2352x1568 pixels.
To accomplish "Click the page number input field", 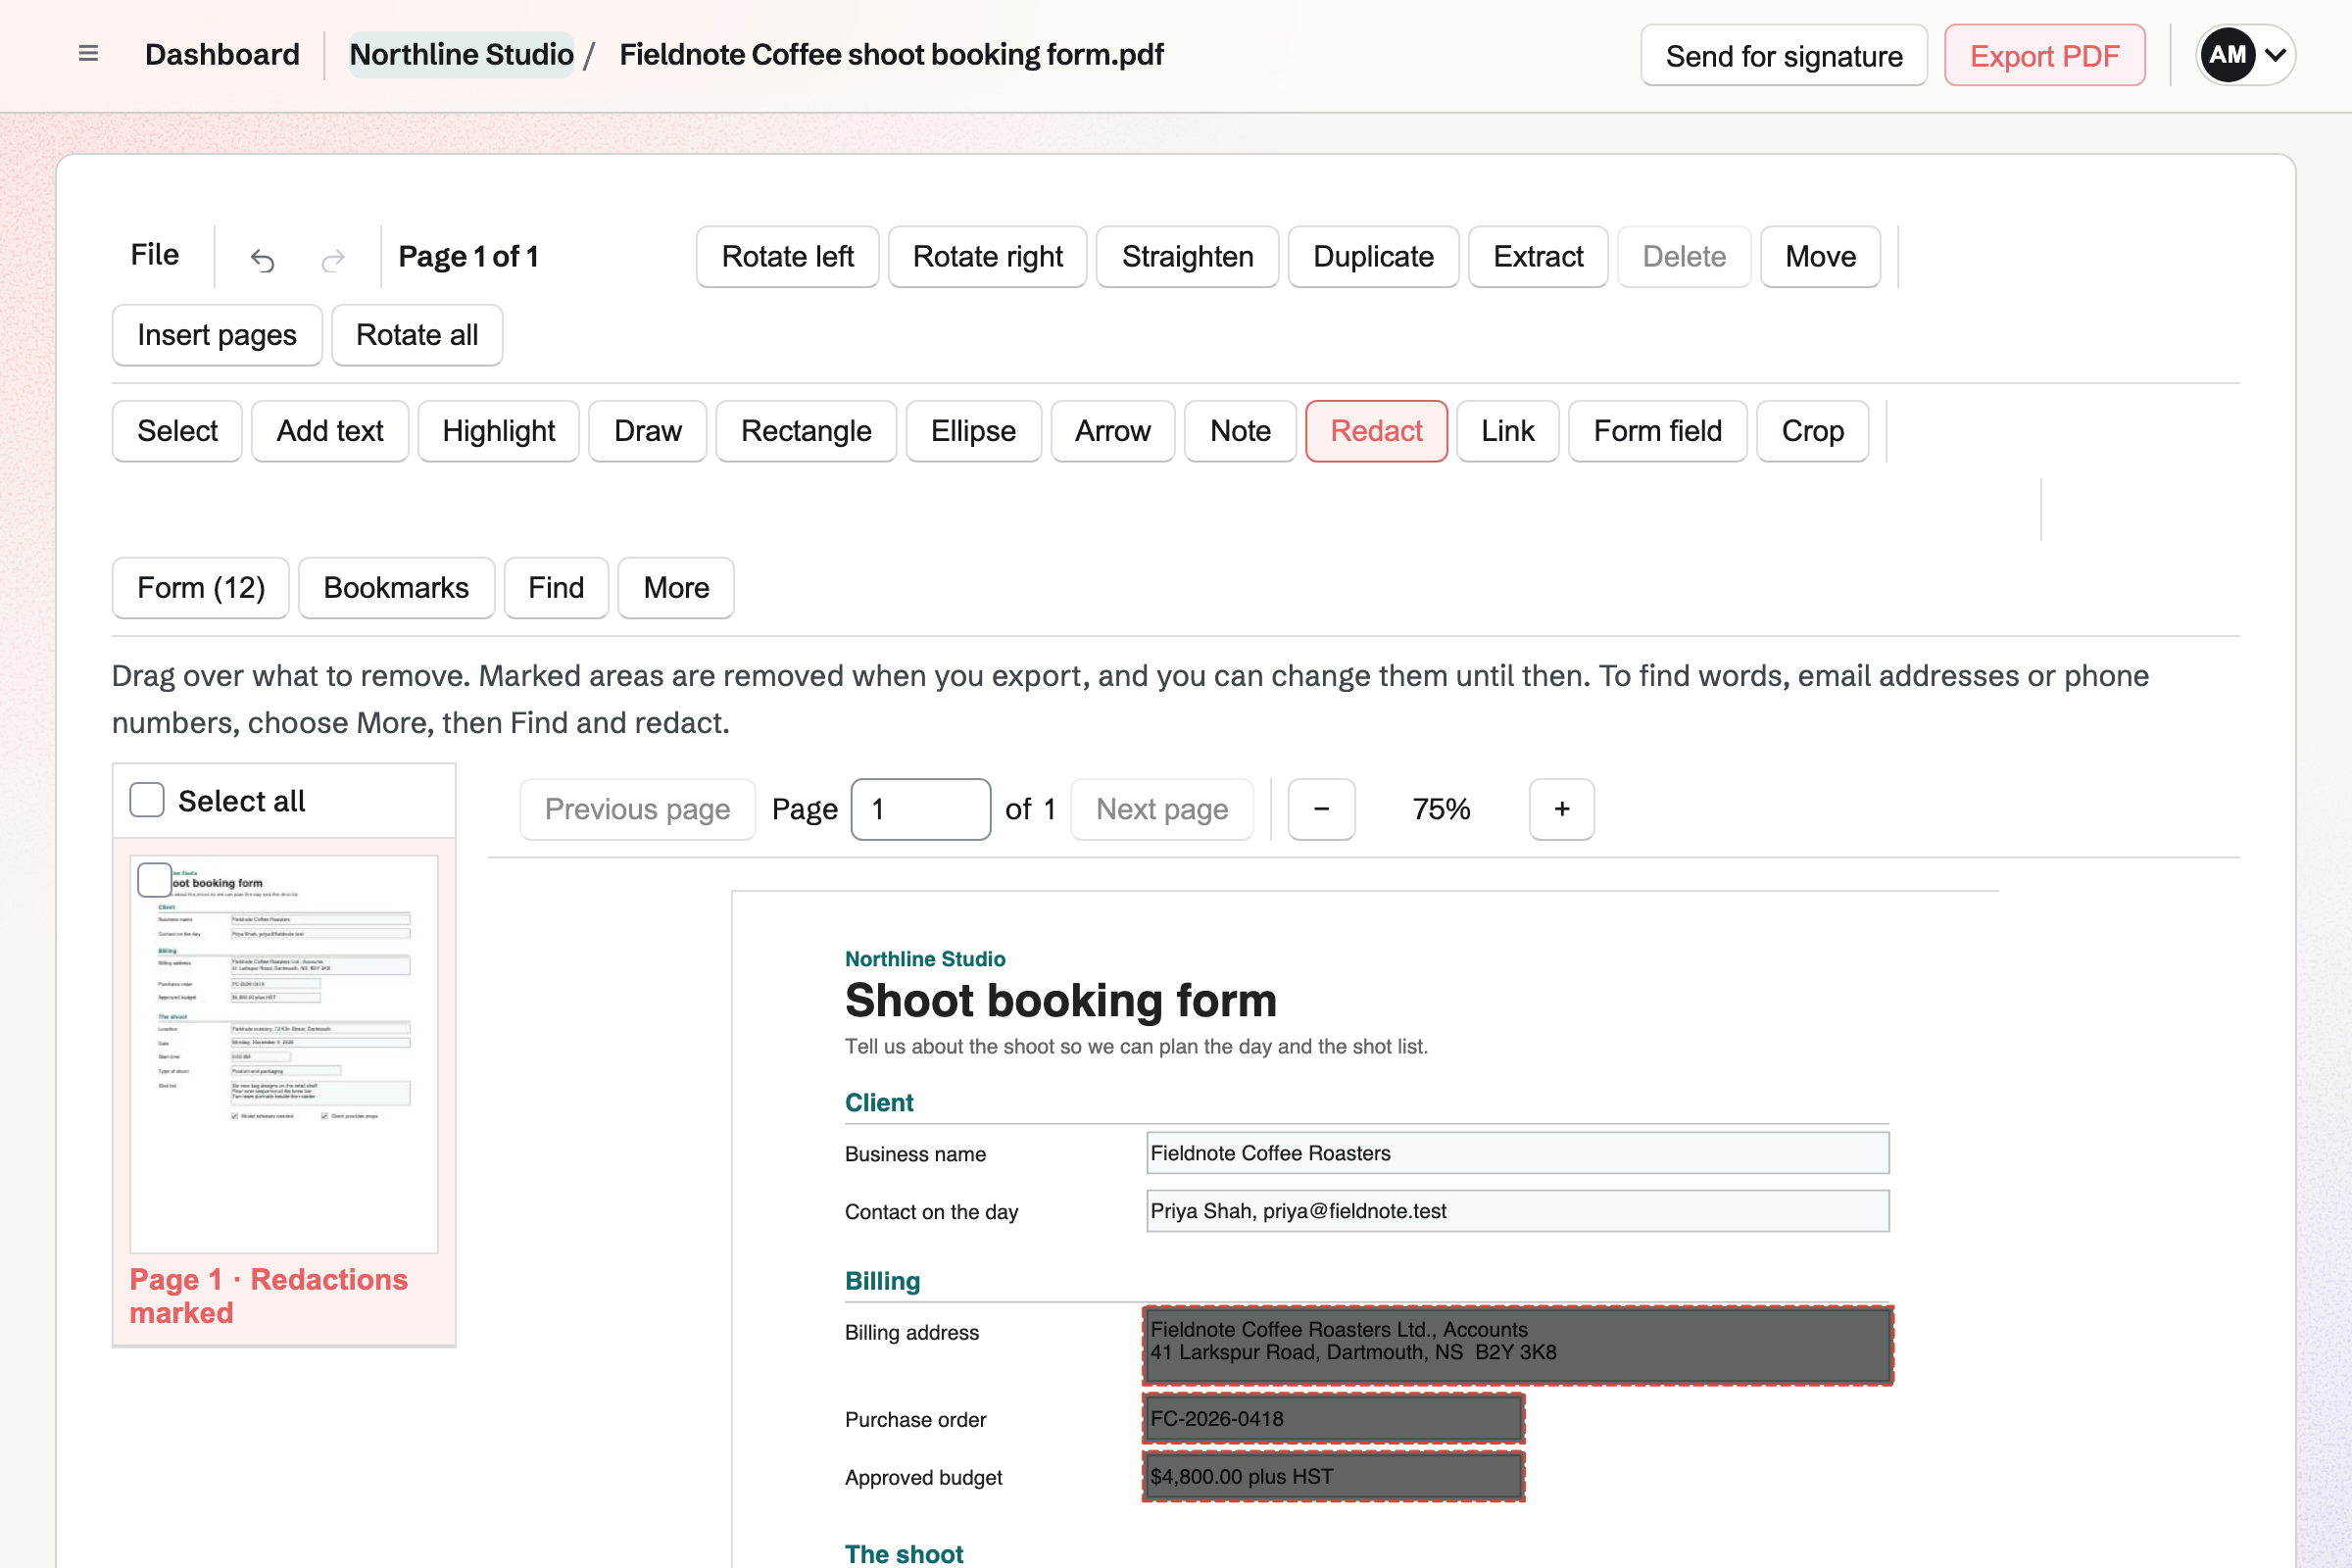I will coord(920,809).
